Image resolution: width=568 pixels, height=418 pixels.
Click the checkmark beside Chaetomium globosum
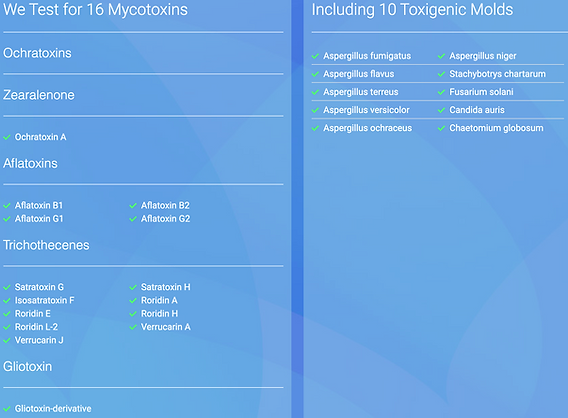pyautogui.click(x=441, y=128)
